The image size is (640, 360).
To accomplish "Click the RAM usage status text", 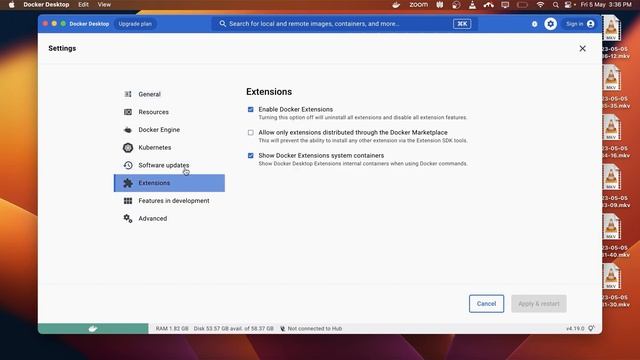I will [172, 328].
